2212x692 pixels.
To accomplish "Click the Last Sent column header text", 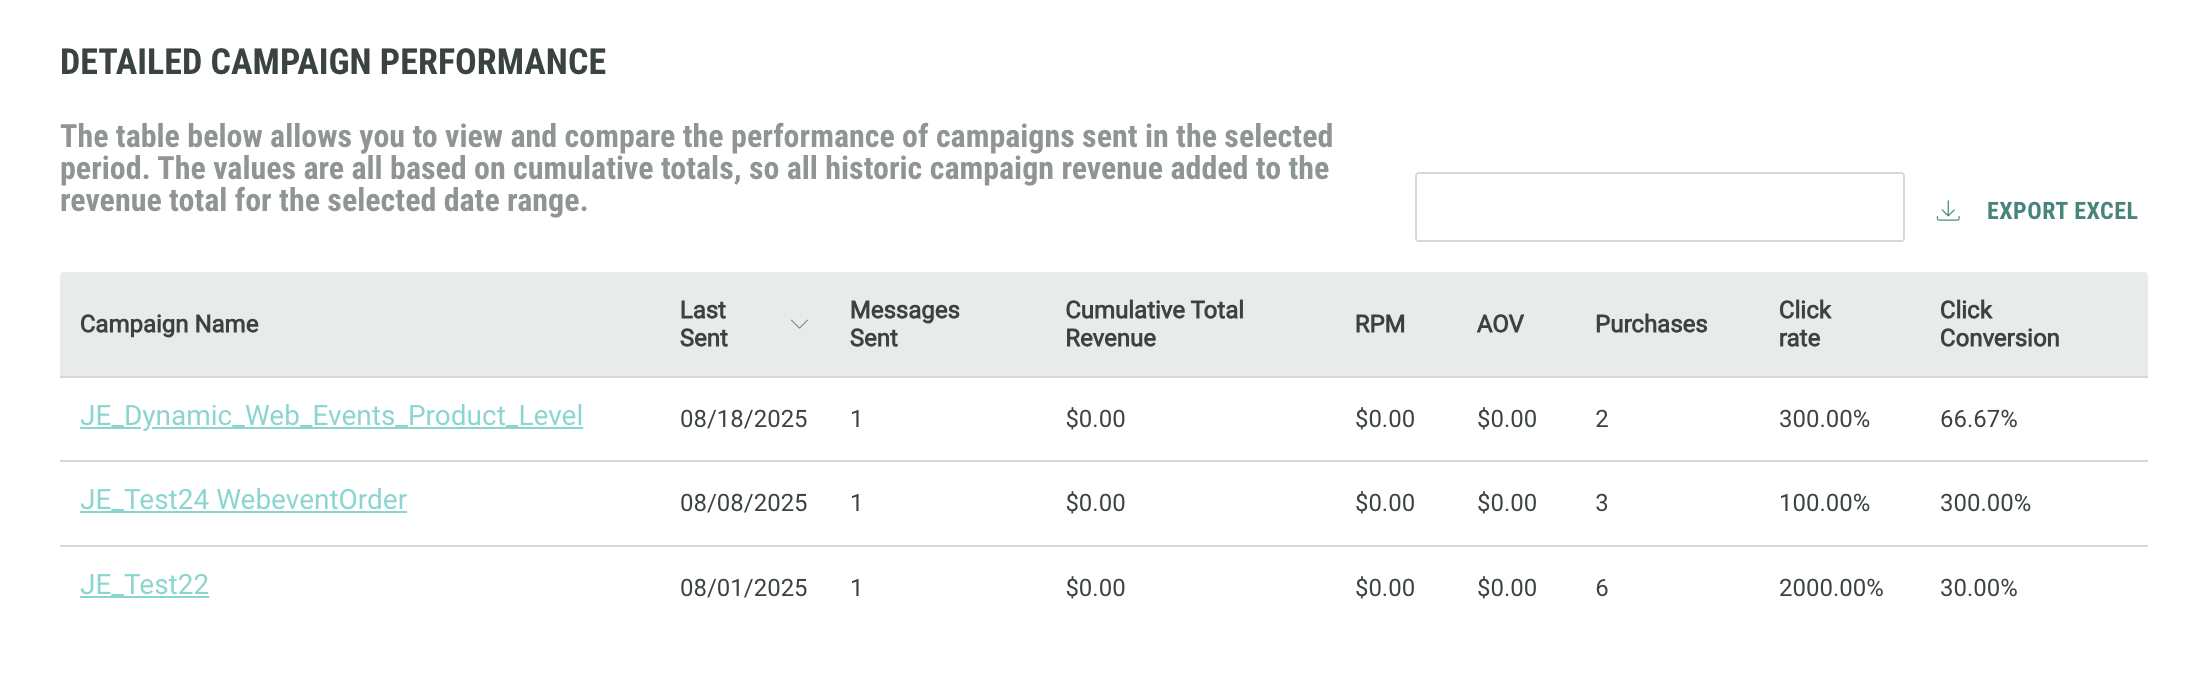I will tap(703, 324).
